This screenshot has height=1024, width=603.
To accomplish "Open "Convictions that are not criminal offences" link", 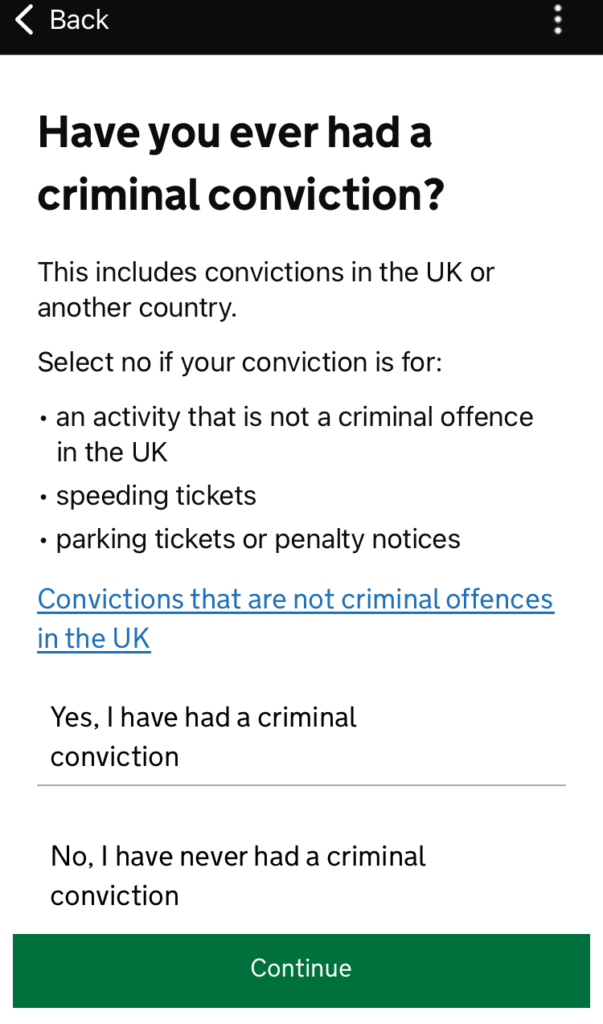I will pos(295,599).
